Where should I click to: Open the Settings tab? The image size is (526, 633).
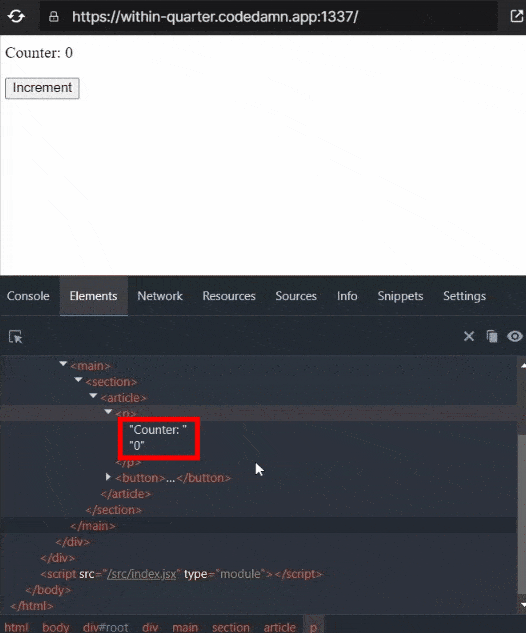coord(465,296)
